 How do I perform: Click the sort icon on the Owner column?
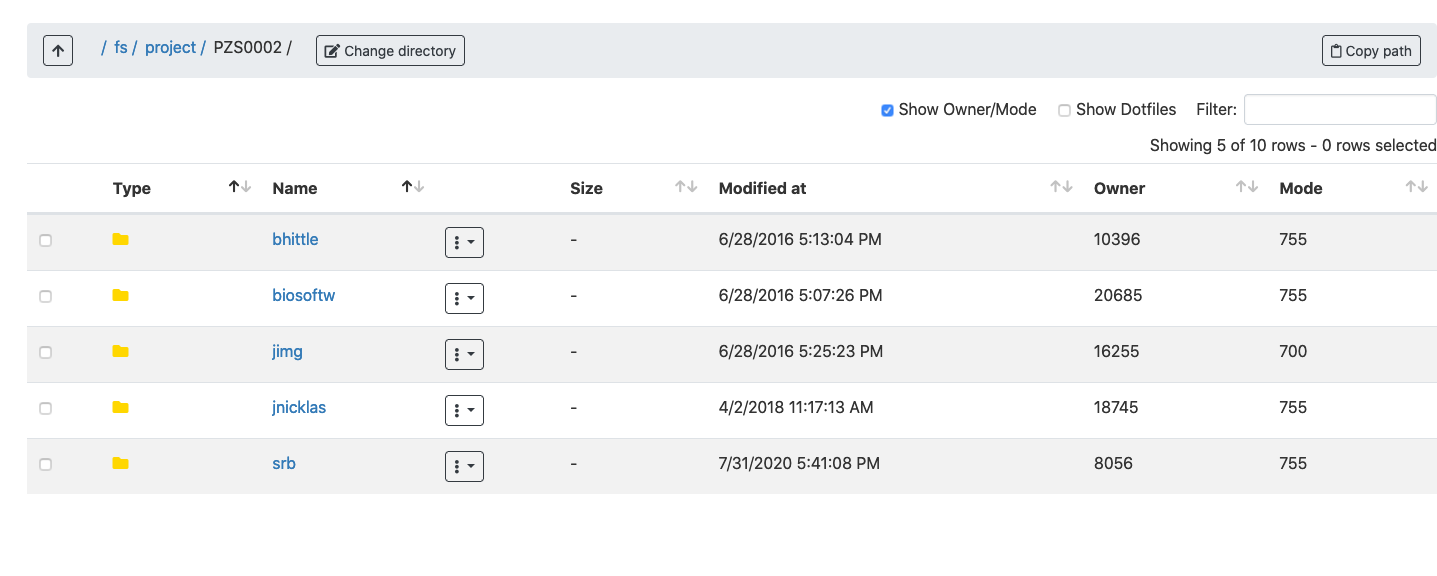click(x=1247, y=186)
